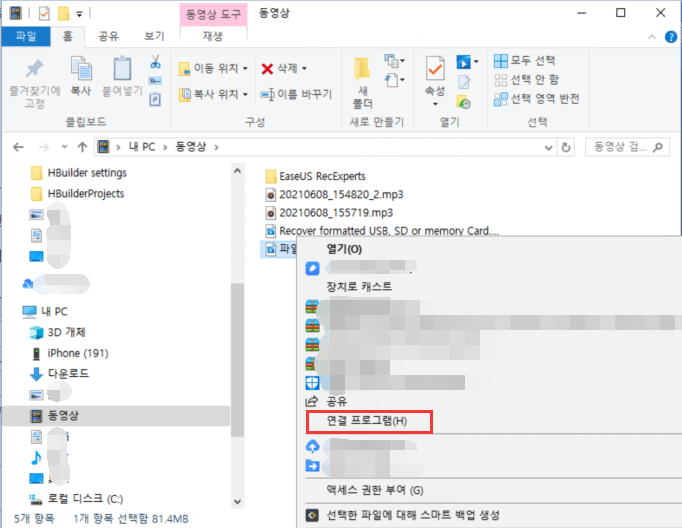Click the Edit icon in 열기 group
The height and width of the screenshot is (528, 682).
pyautogui.click(x=464, y=81)
